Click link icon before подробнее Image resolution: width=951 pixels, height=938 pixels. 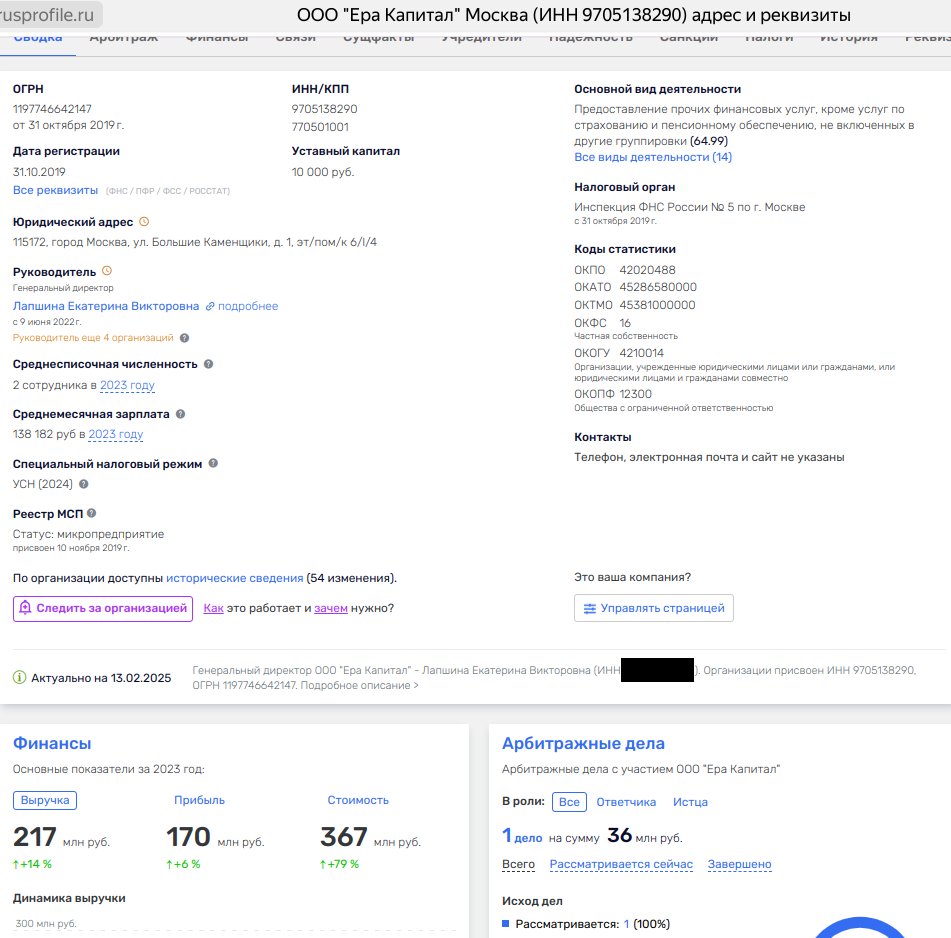click(x=210, y=307)
